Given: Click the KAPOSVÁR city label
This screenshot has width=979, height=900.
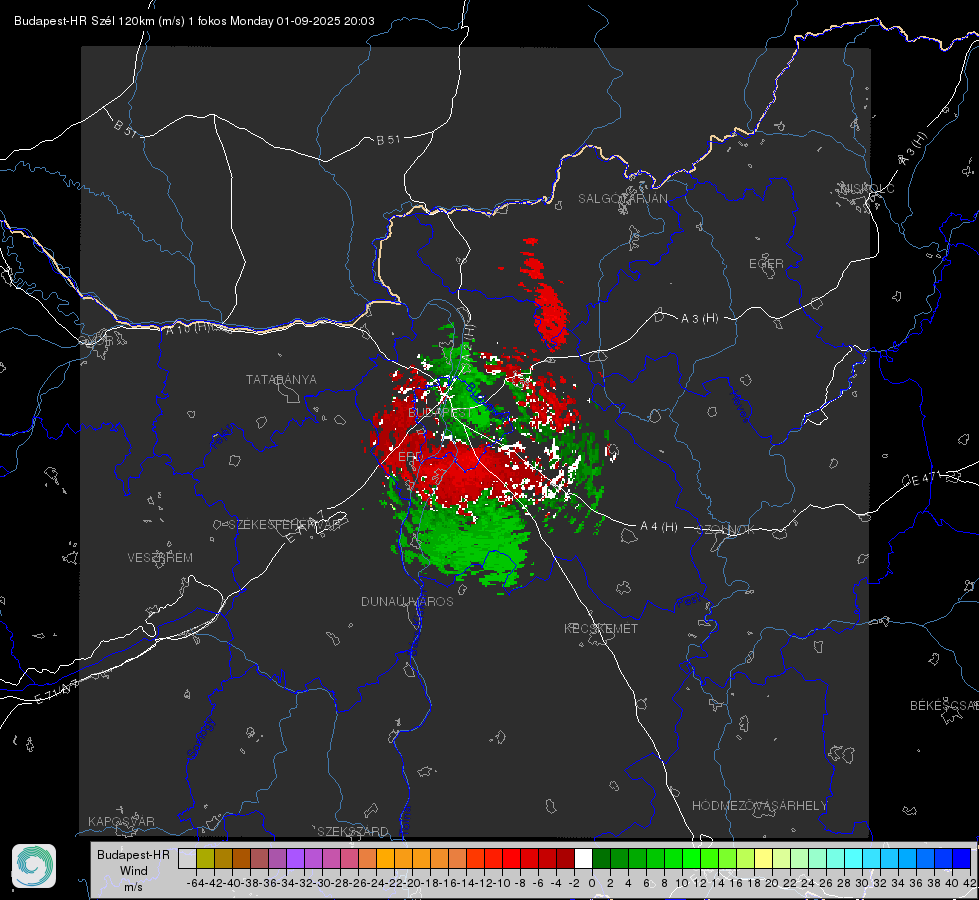Looking at the screenshot, I should coord(121,821).
